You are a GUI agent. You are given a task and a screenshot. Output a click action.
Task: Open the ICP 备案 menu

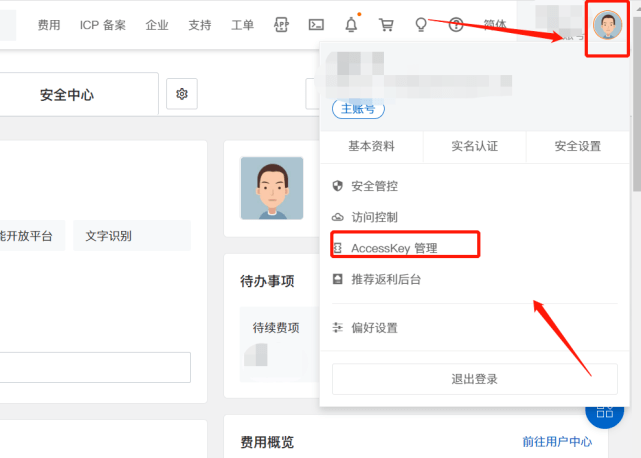[x=103, y=25]
